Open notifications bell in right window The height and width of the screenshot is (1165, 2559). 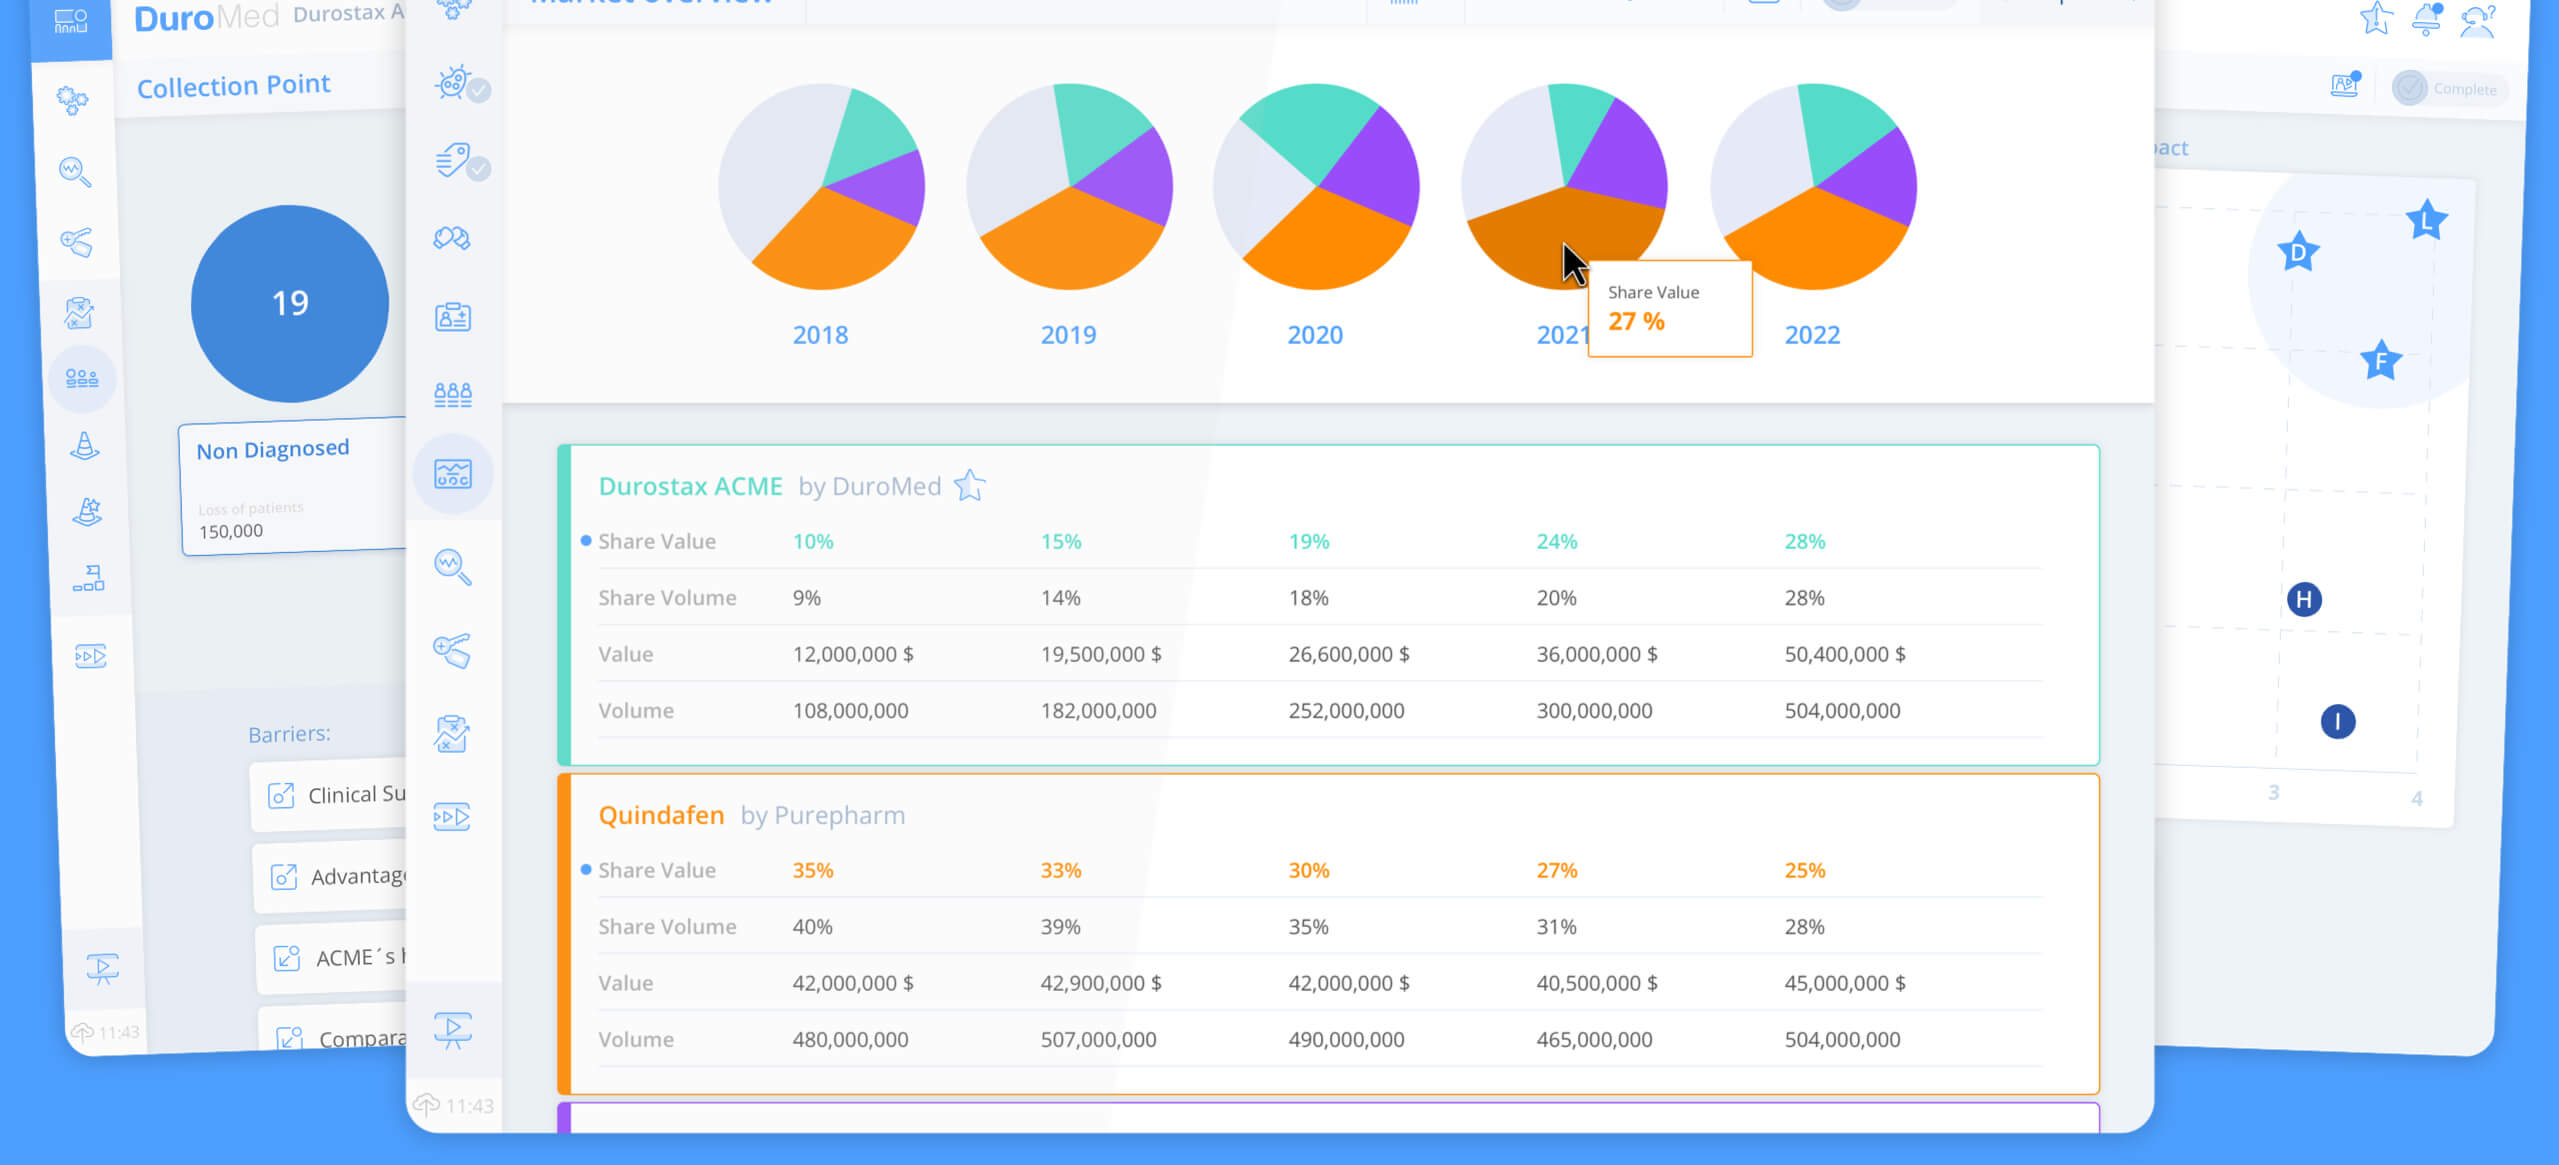[x=2427, y=19]
